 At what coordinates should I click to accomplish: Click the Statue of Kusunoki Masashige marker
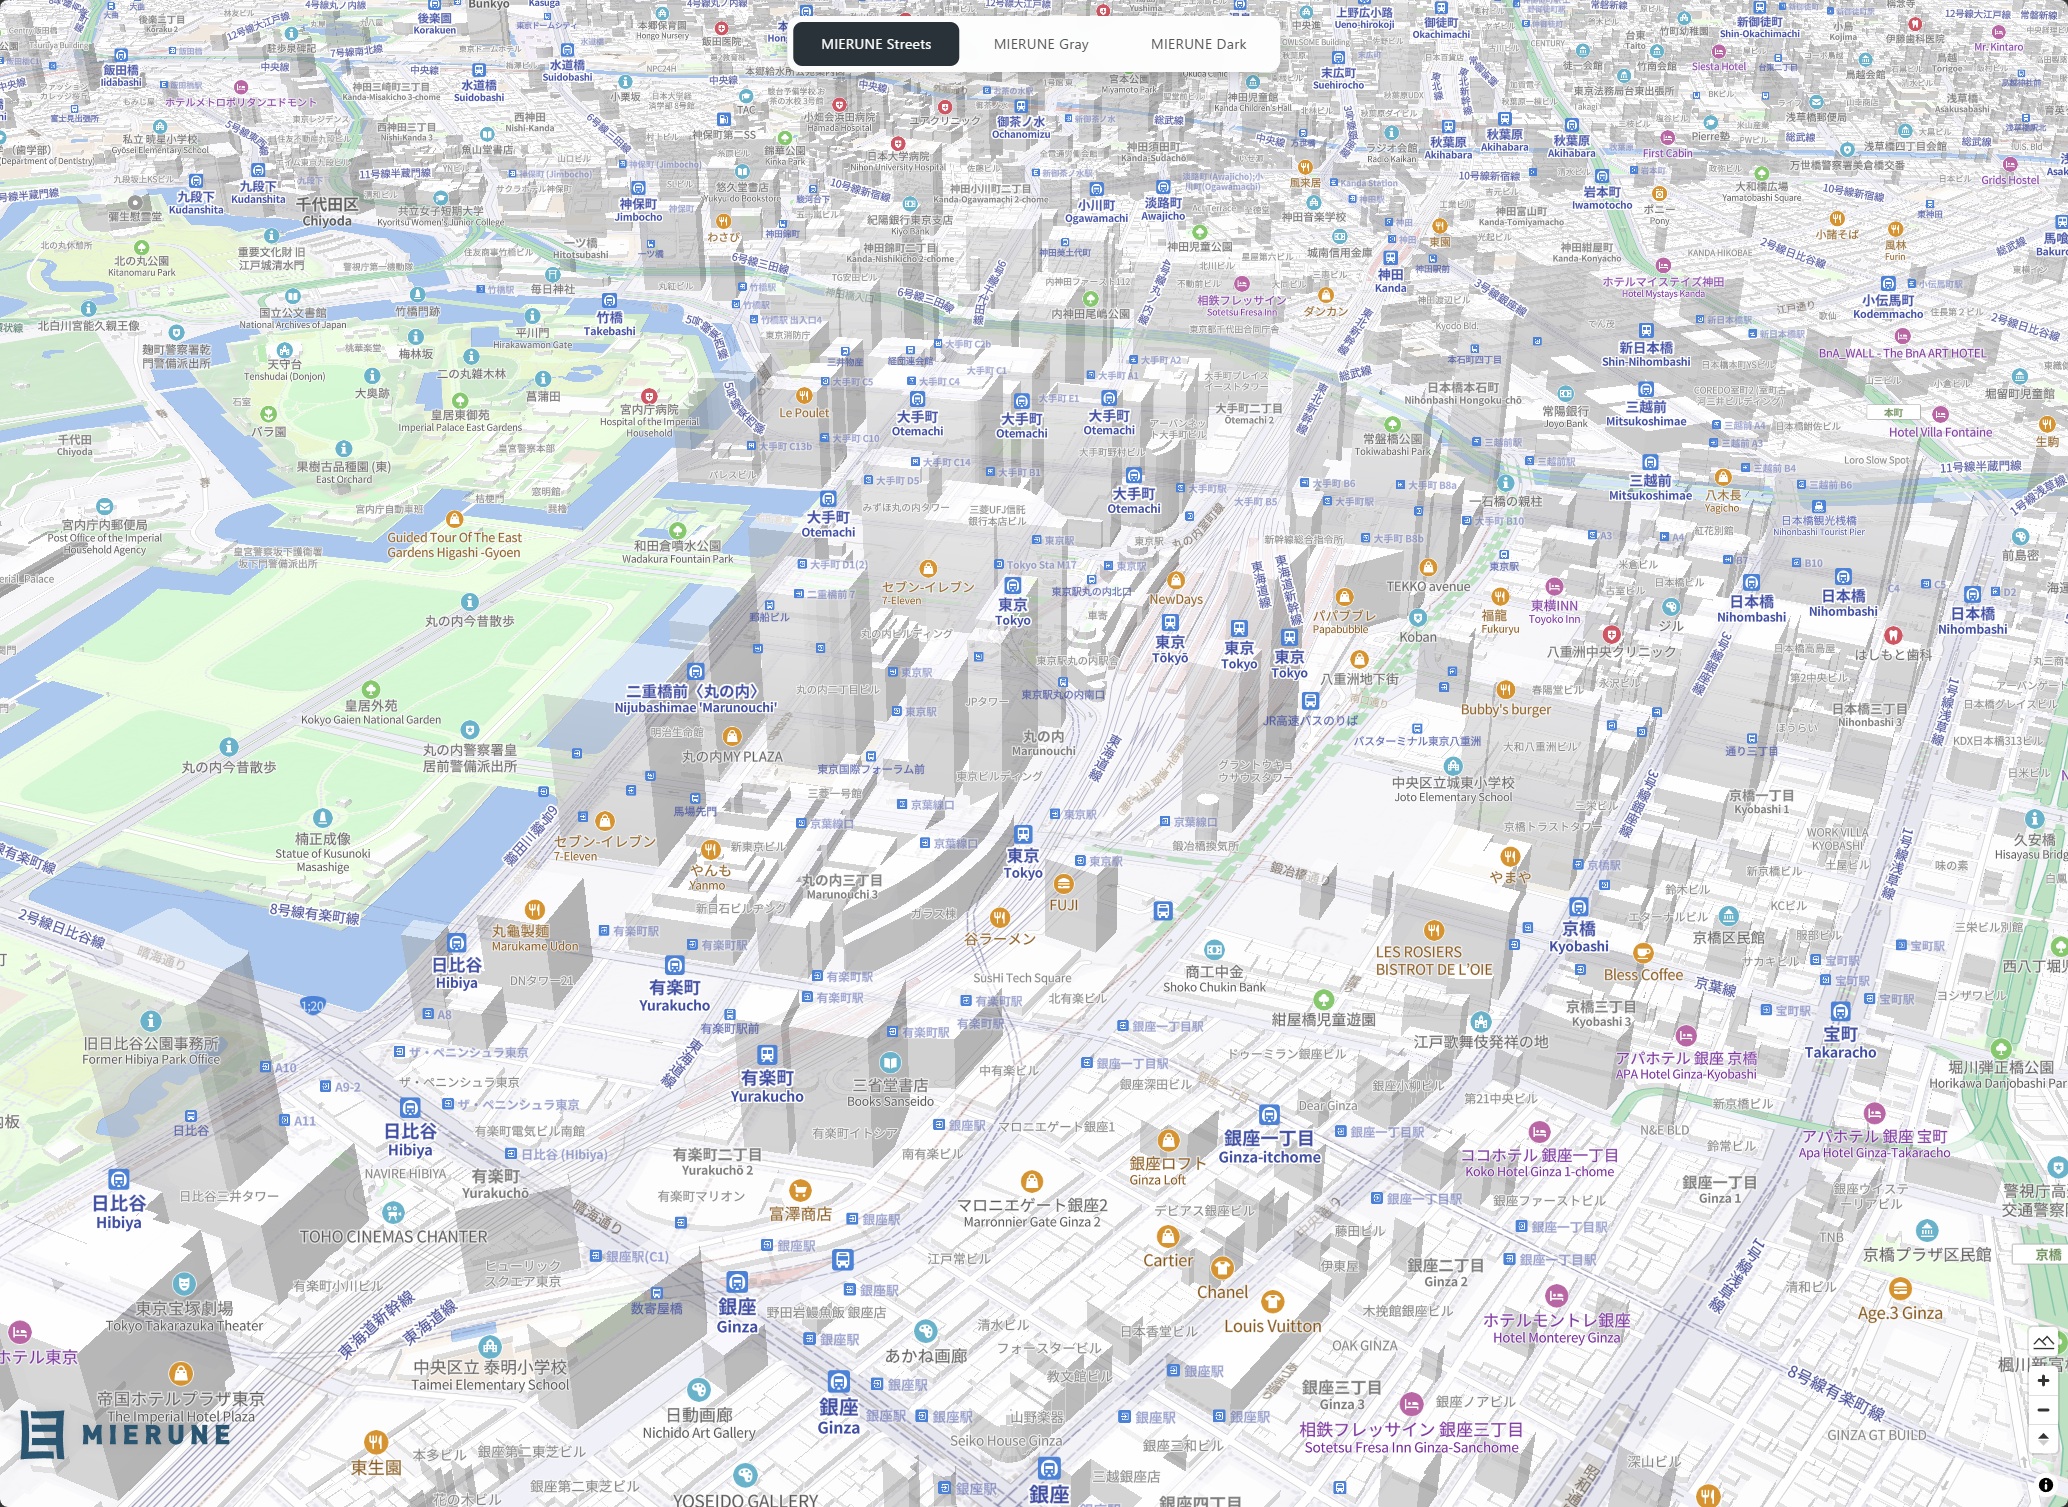tap(322, 818)
